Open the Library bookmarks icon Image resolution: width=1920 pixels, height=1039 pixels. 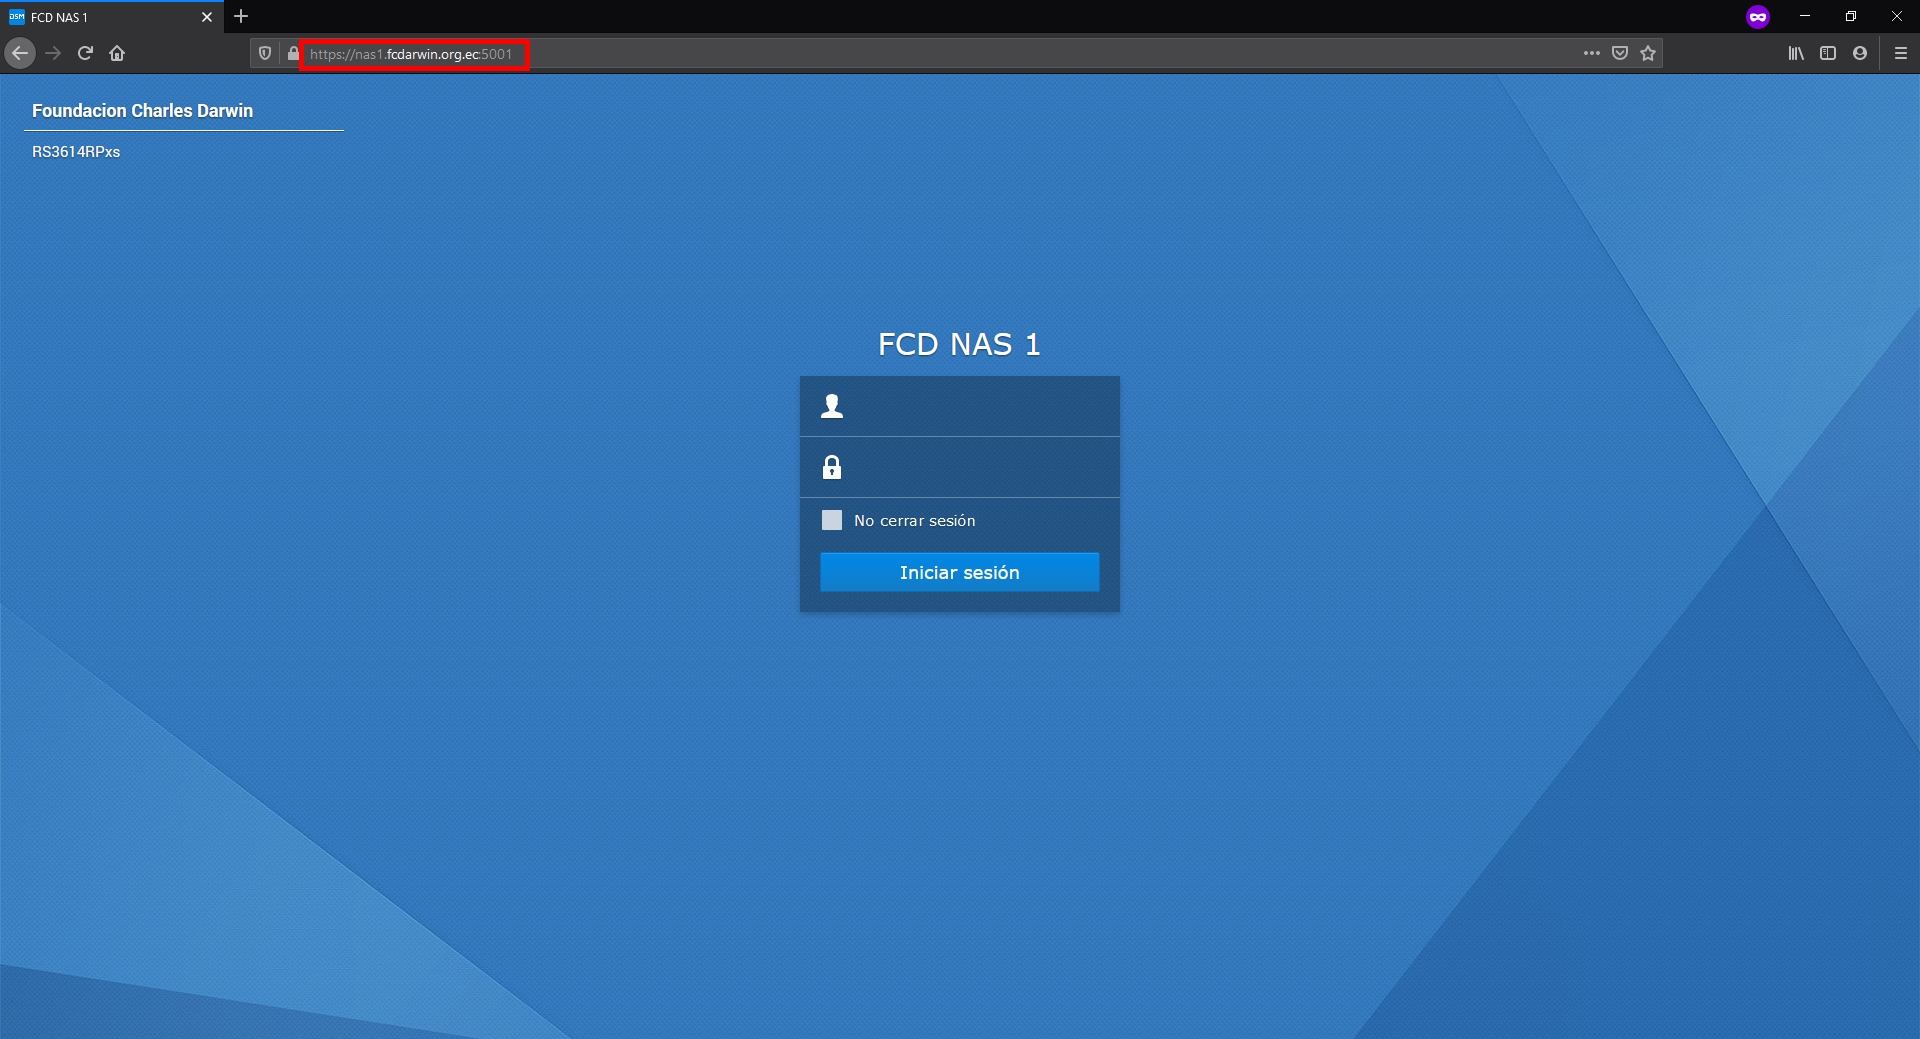(x=1796, y=53)
